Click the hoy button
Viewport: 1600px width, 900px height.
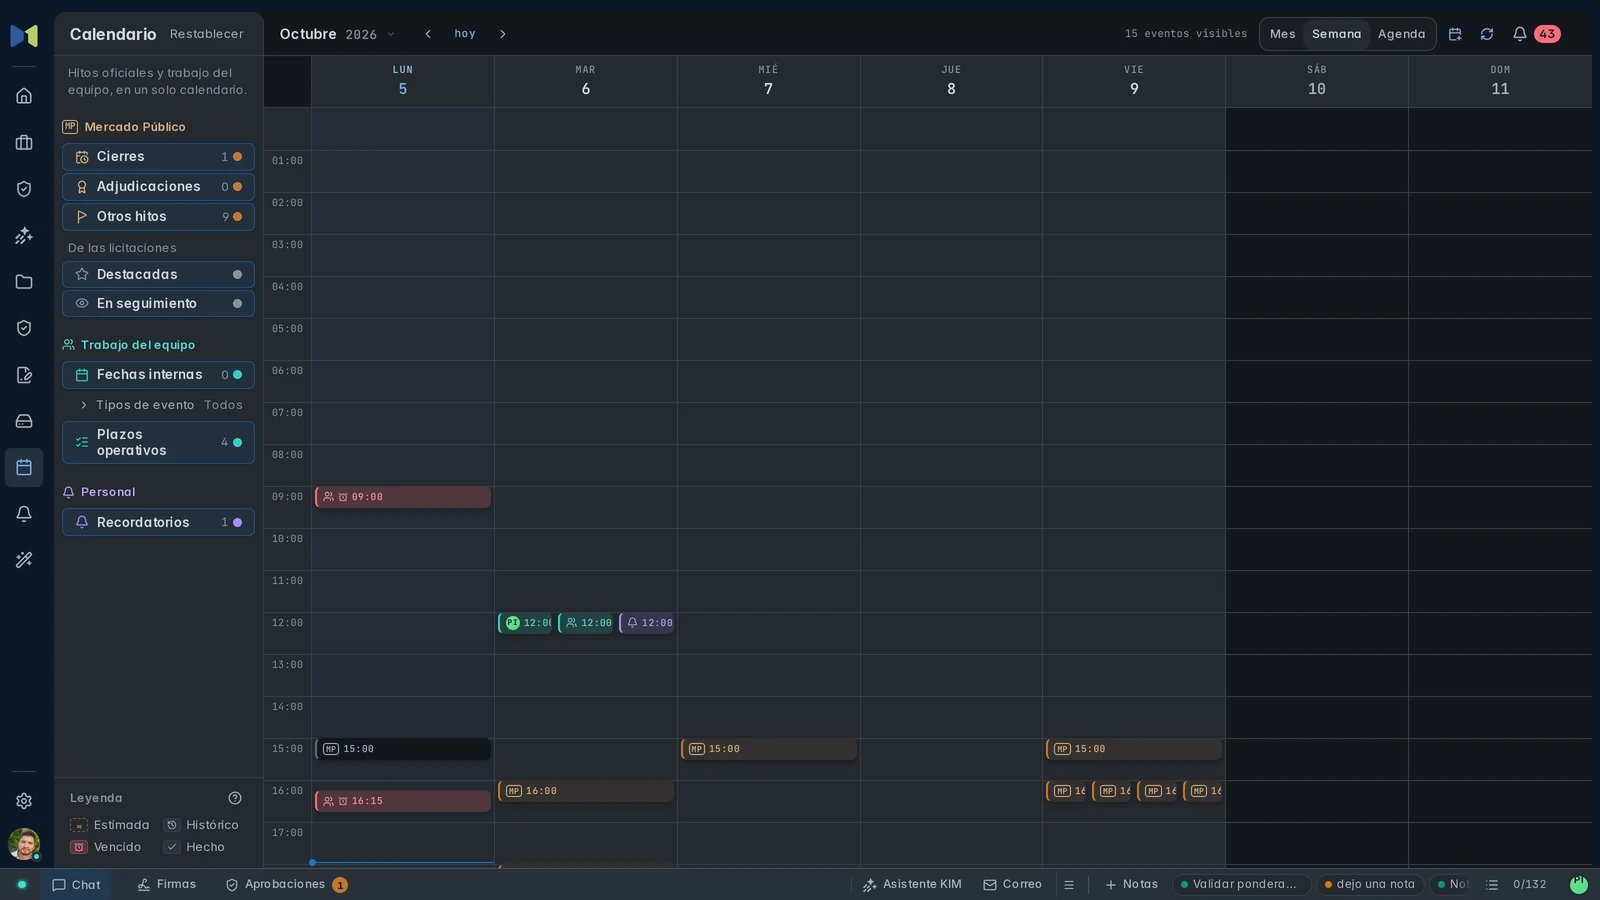[465, 34]
